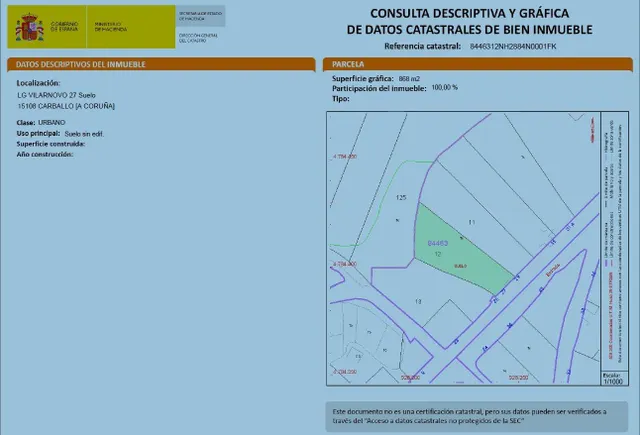Screen dimensions: 640x435
Task: Select cadastral reference 8446312NH2884N0001FK
Action: 513,47
